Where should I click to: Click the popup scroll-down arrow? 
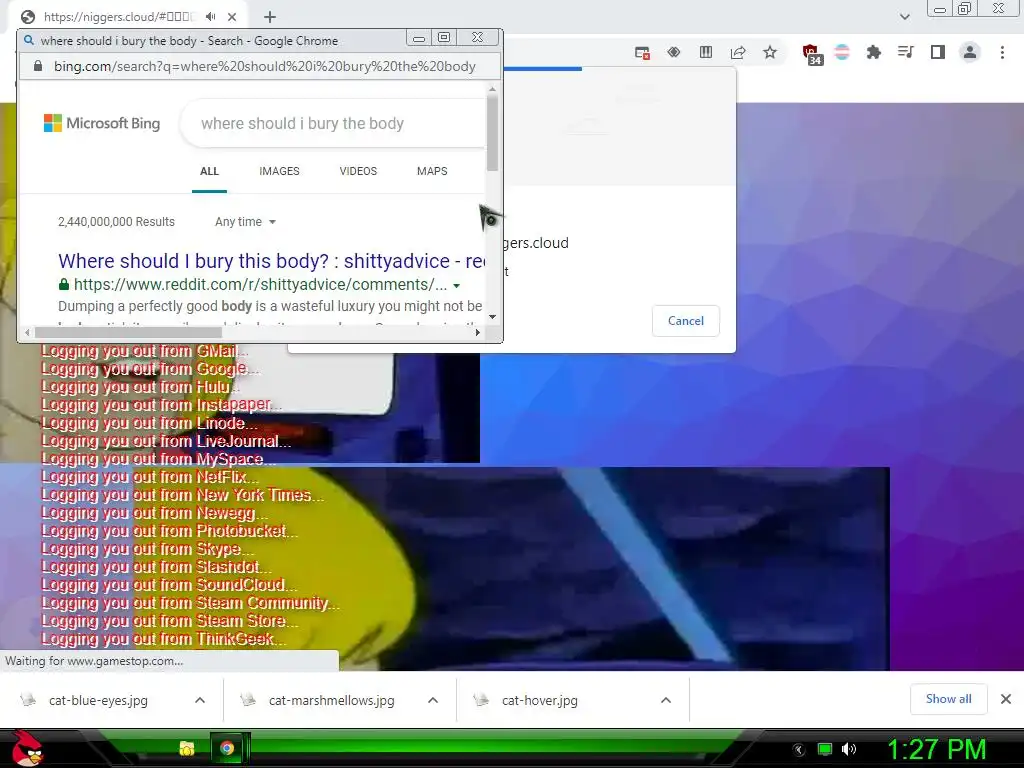coord(492,317)
